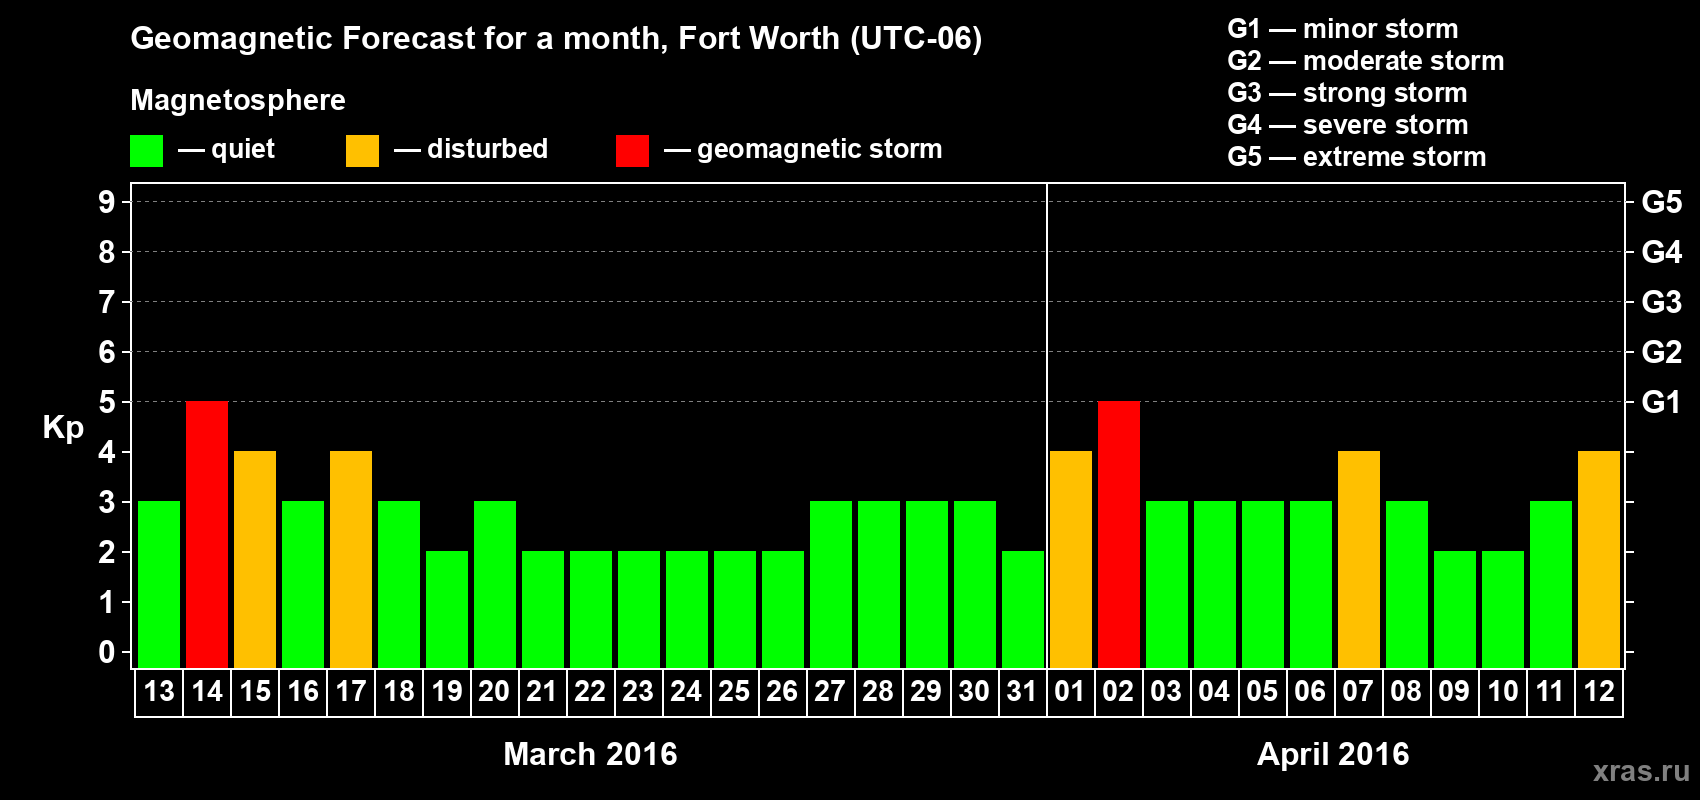Select the orange bar for March 15
The width and height of the screenshot is (1700, 800).
pos(255,559)
